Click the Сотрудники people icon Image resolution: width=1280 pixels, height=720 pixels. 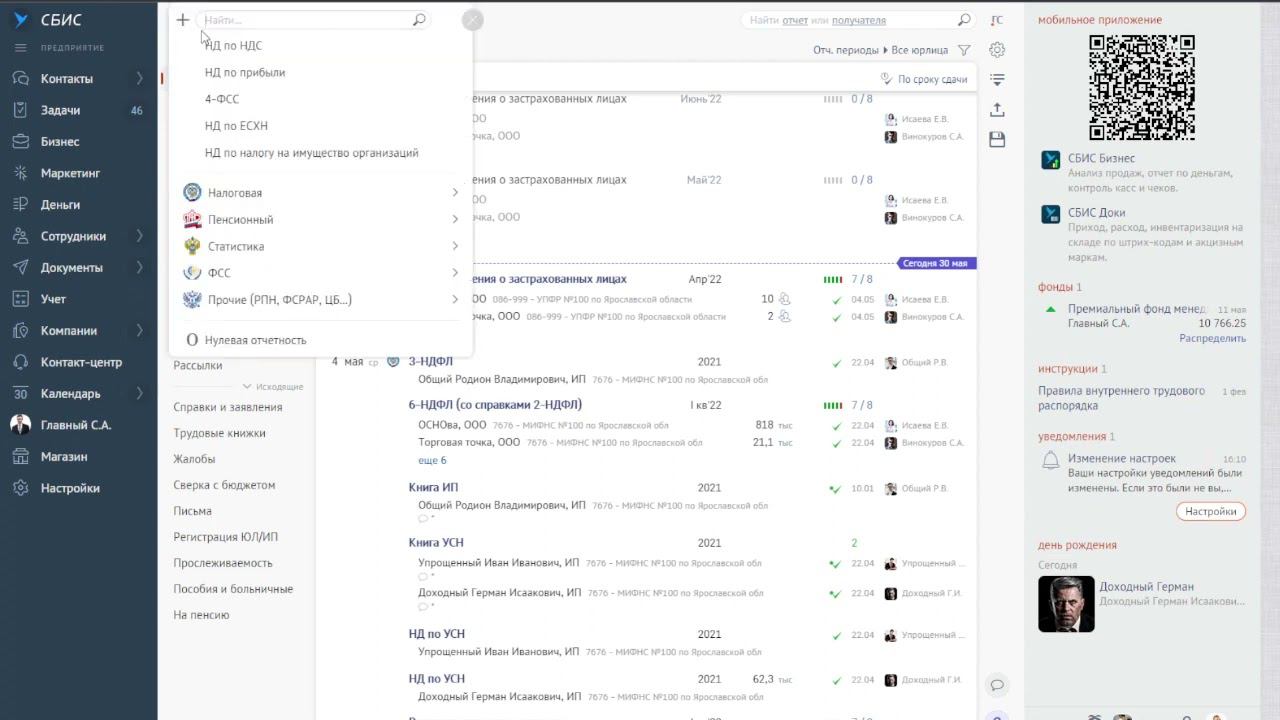20,236
